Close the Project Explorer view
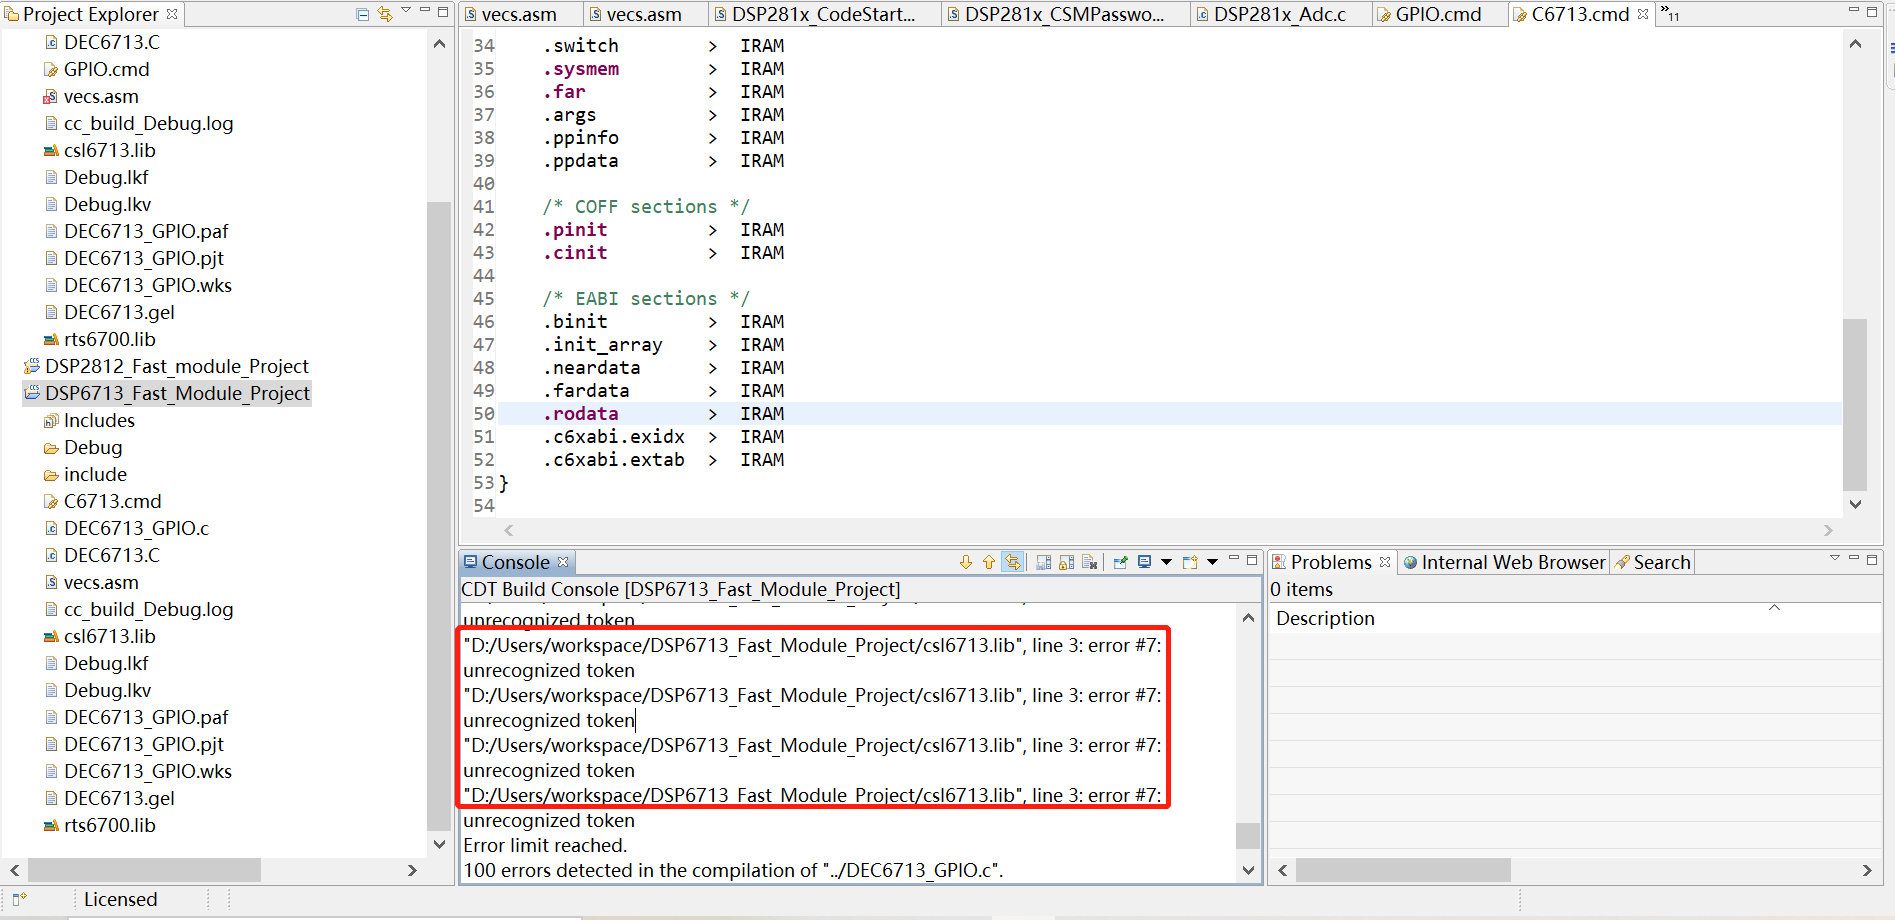Image resolution: width=1895 pixels, height=920 pixels. [172, 14]
